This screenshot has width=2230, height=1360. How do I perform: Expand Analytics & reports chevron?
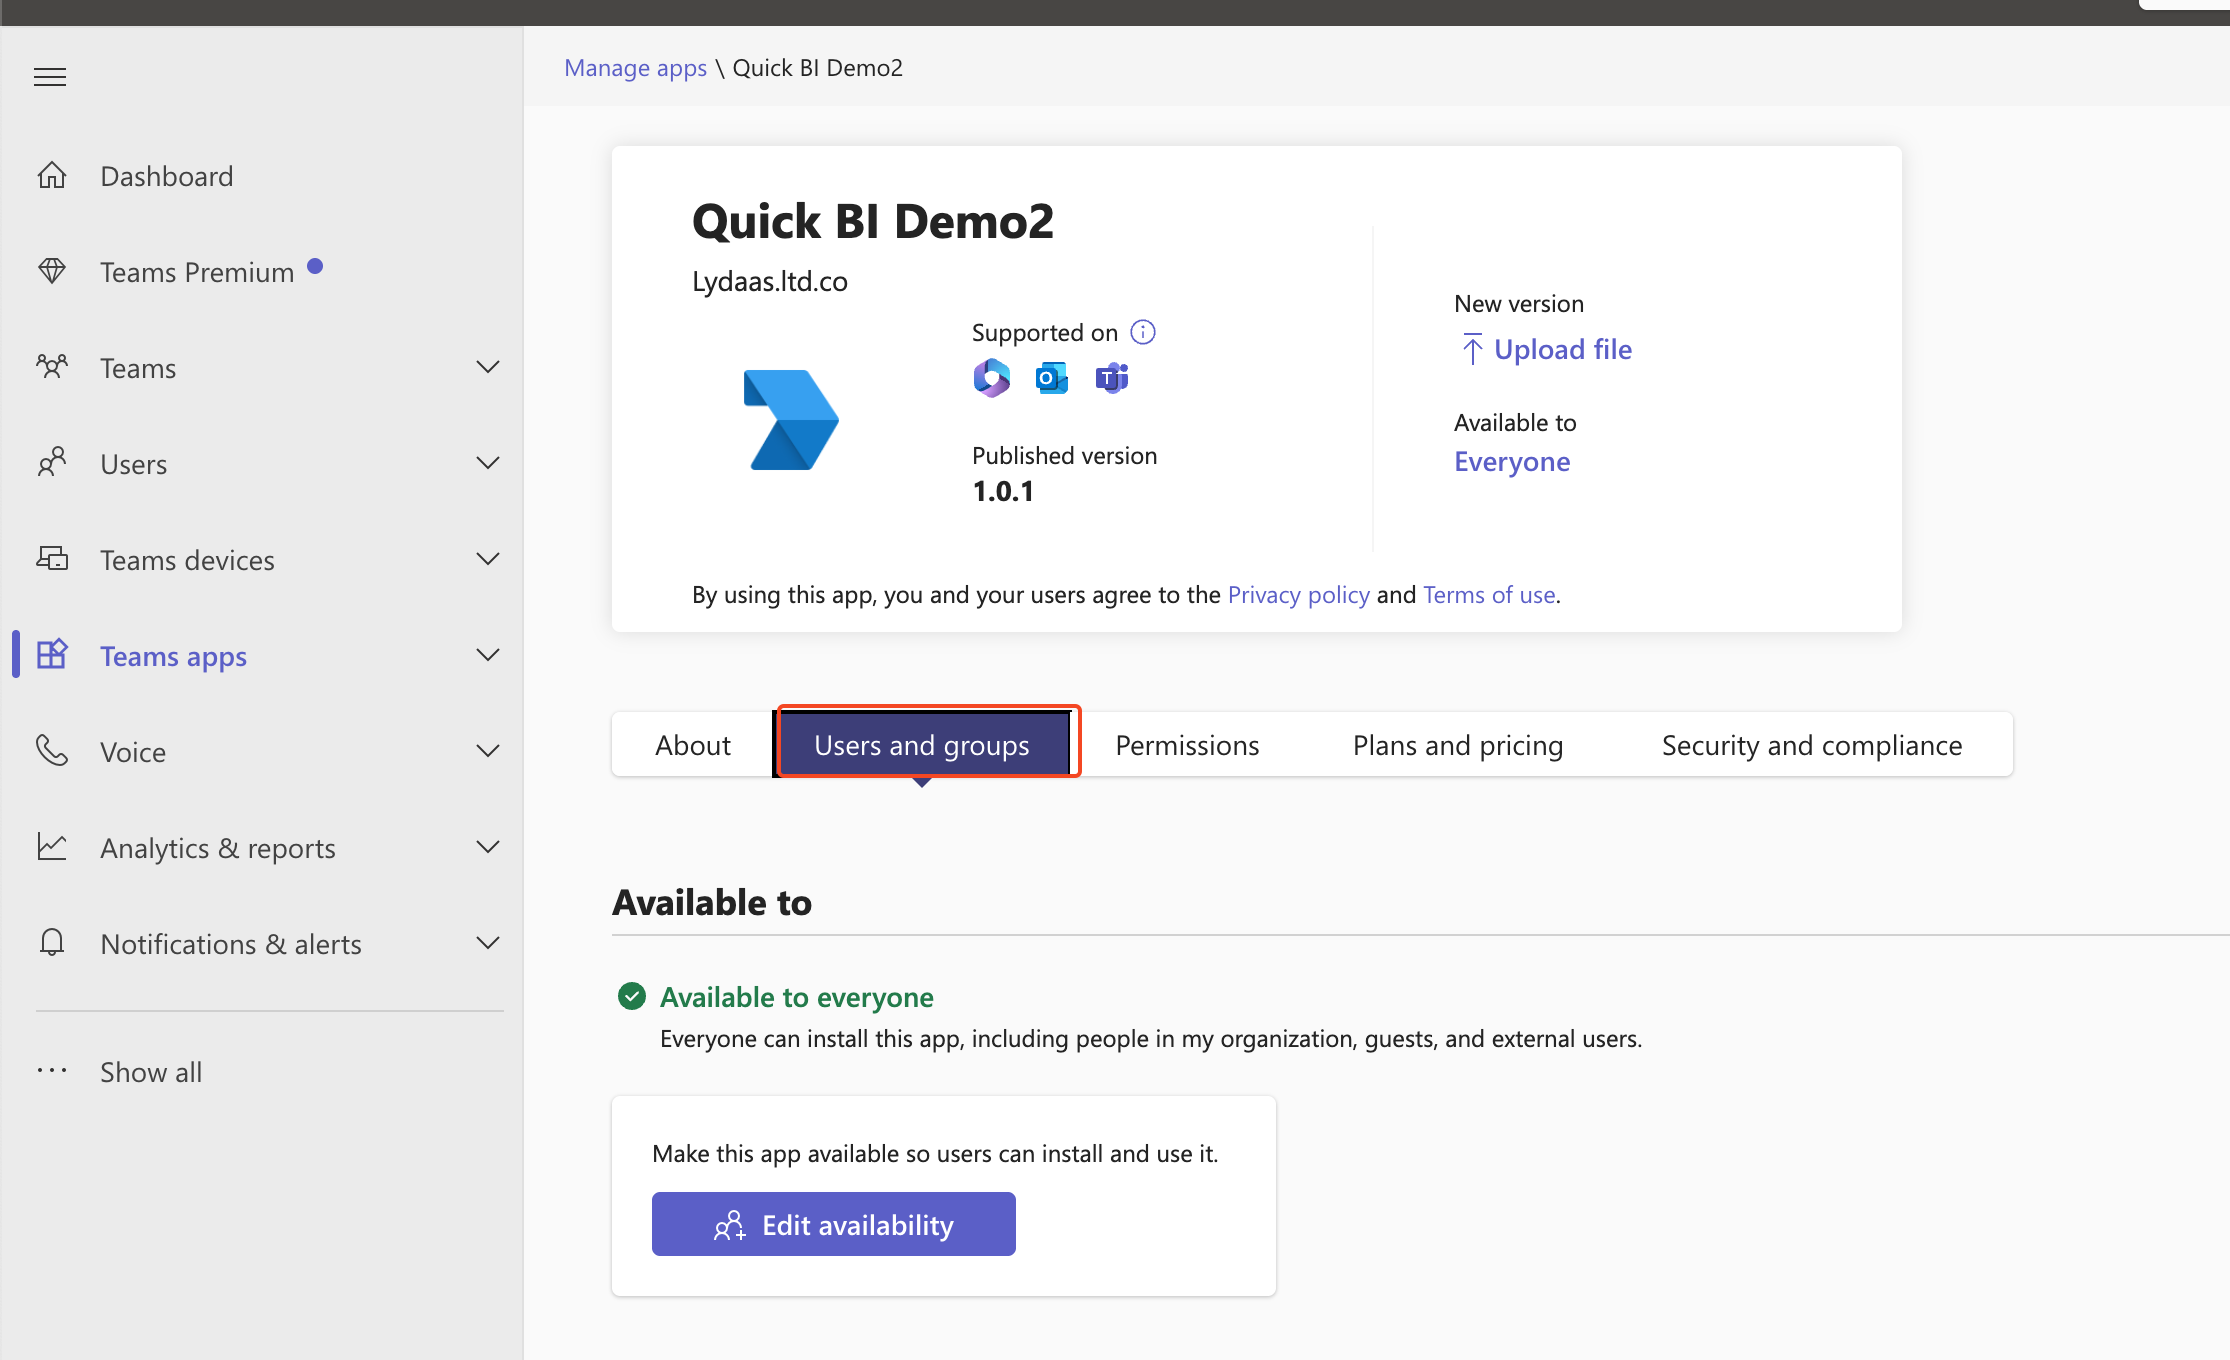pyautogui.click(x=488, y=847)
